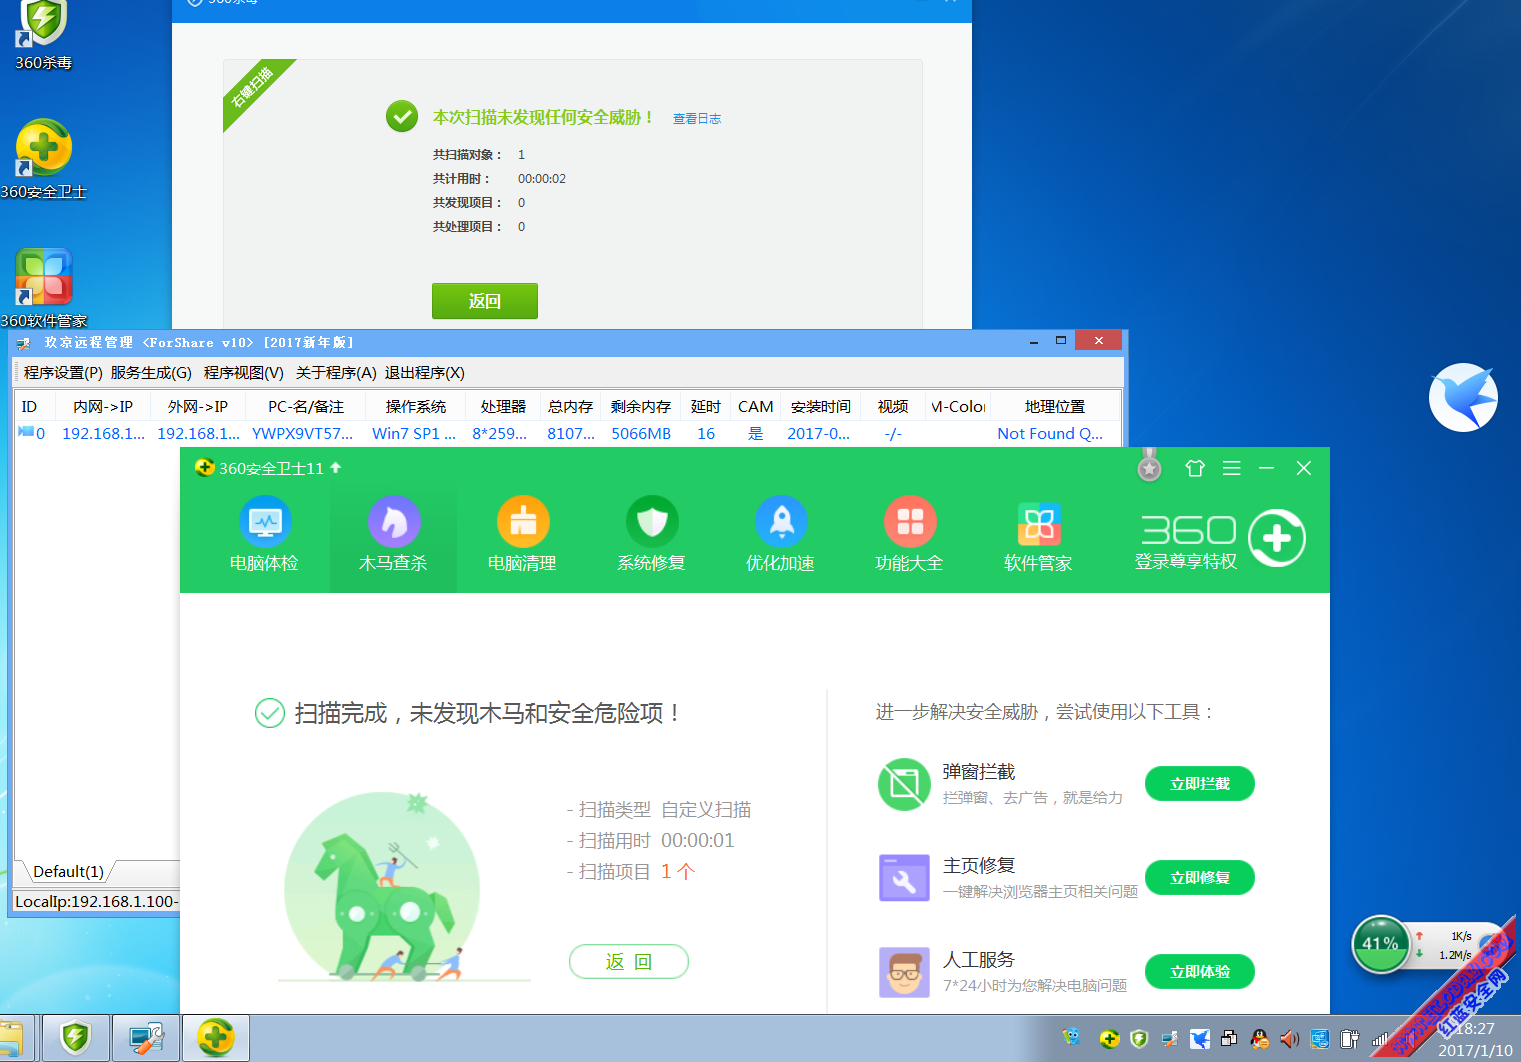1521x1062 pixels.
Task: Open 软件管家 in 360 toolbar
Action: (x=1038, y=534)
